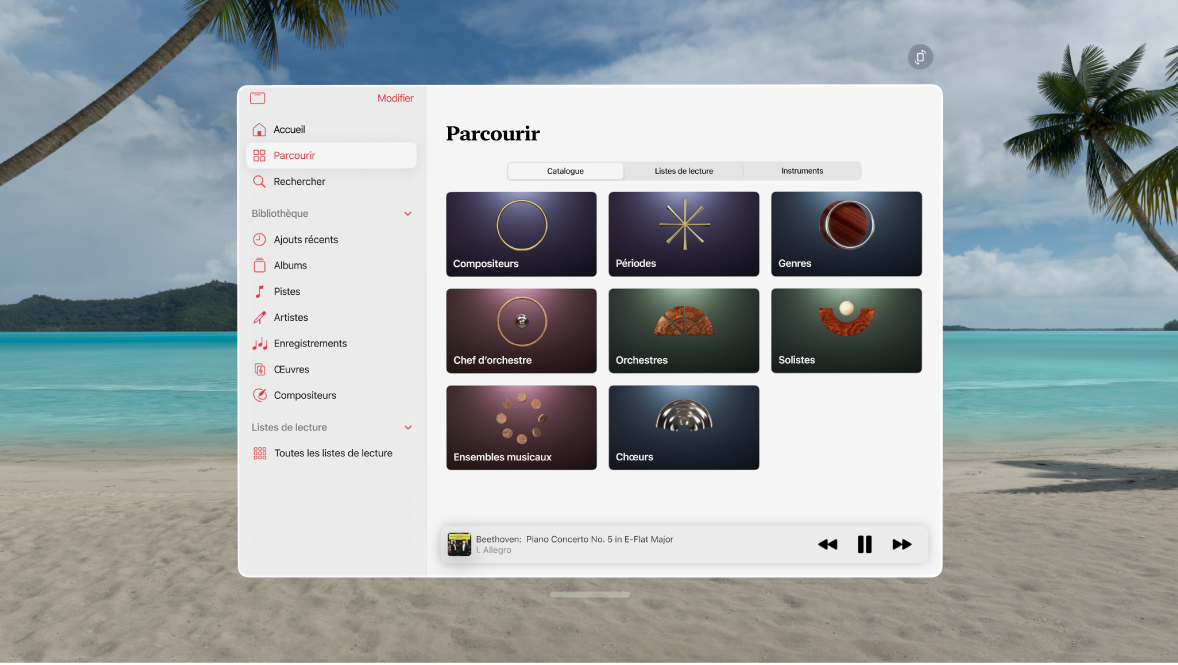Open Toutes les listes de lecture grid icon
The height and width of the screenshot is (665, 1178).
[261, 453]
